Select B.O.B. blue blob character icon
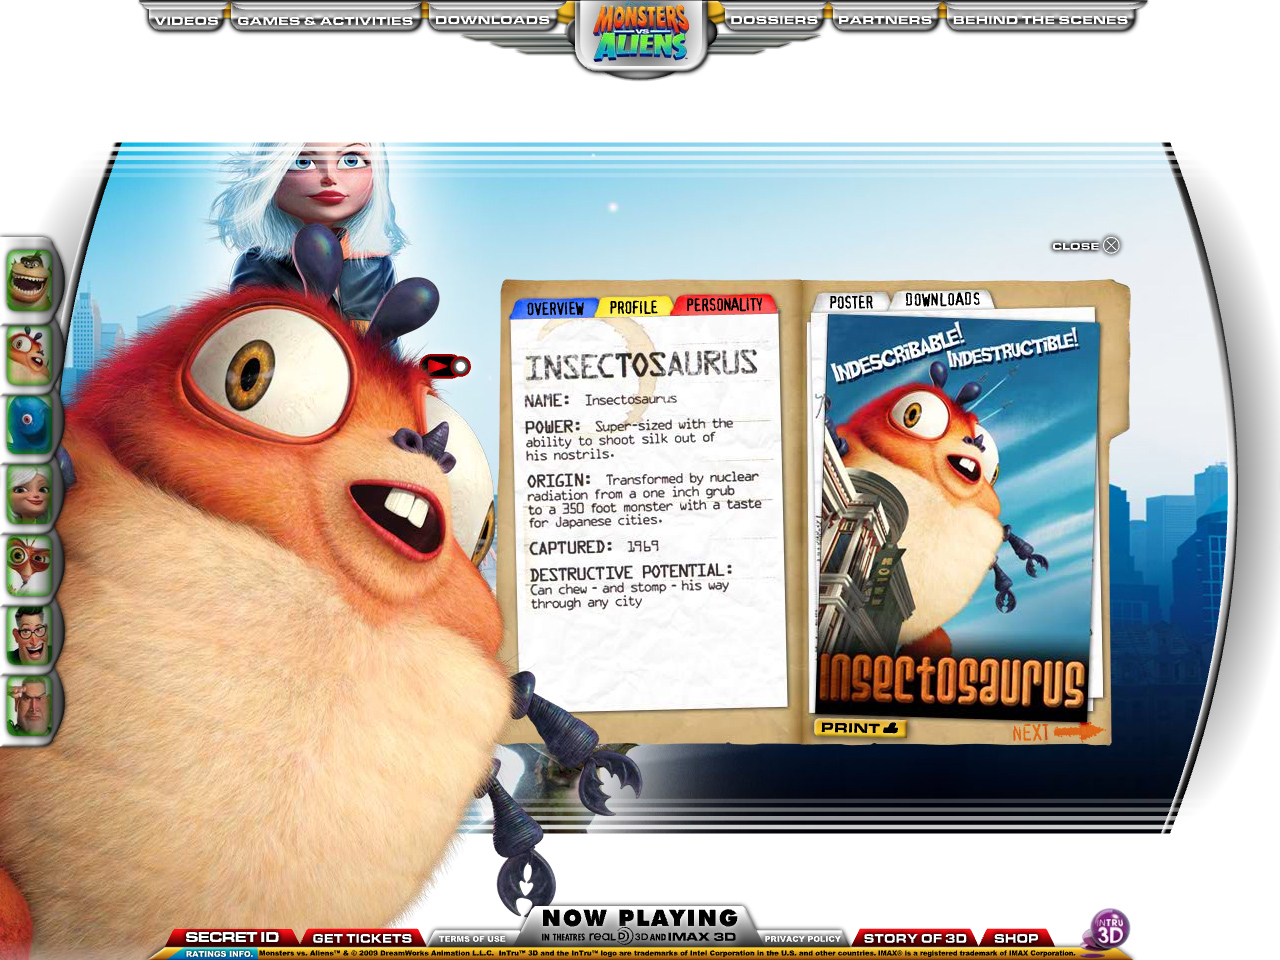 pyautogui.click(x=30, y=424)
